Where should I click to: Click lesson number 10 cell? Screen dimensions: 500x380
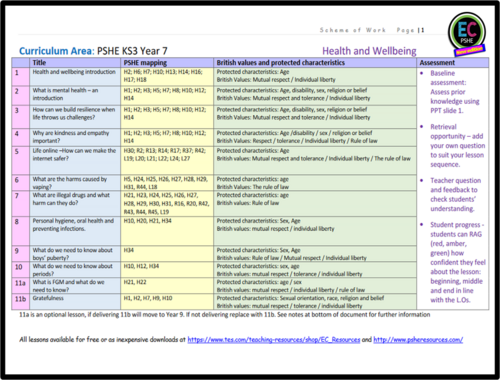[x=21, y=270]
